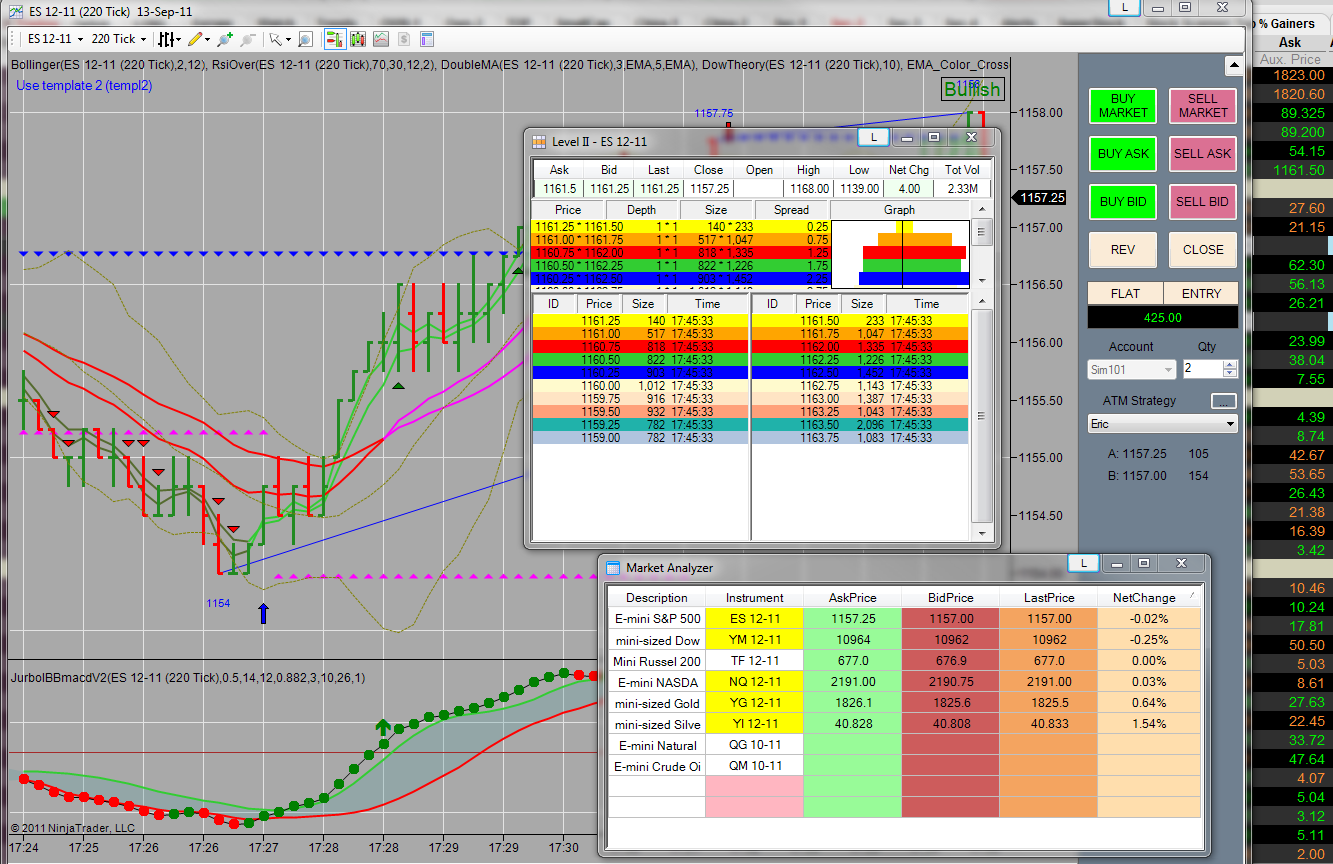Click the 425.00 PnL display
This screenshot has height=864, width=1333.
pos(1162,317)
